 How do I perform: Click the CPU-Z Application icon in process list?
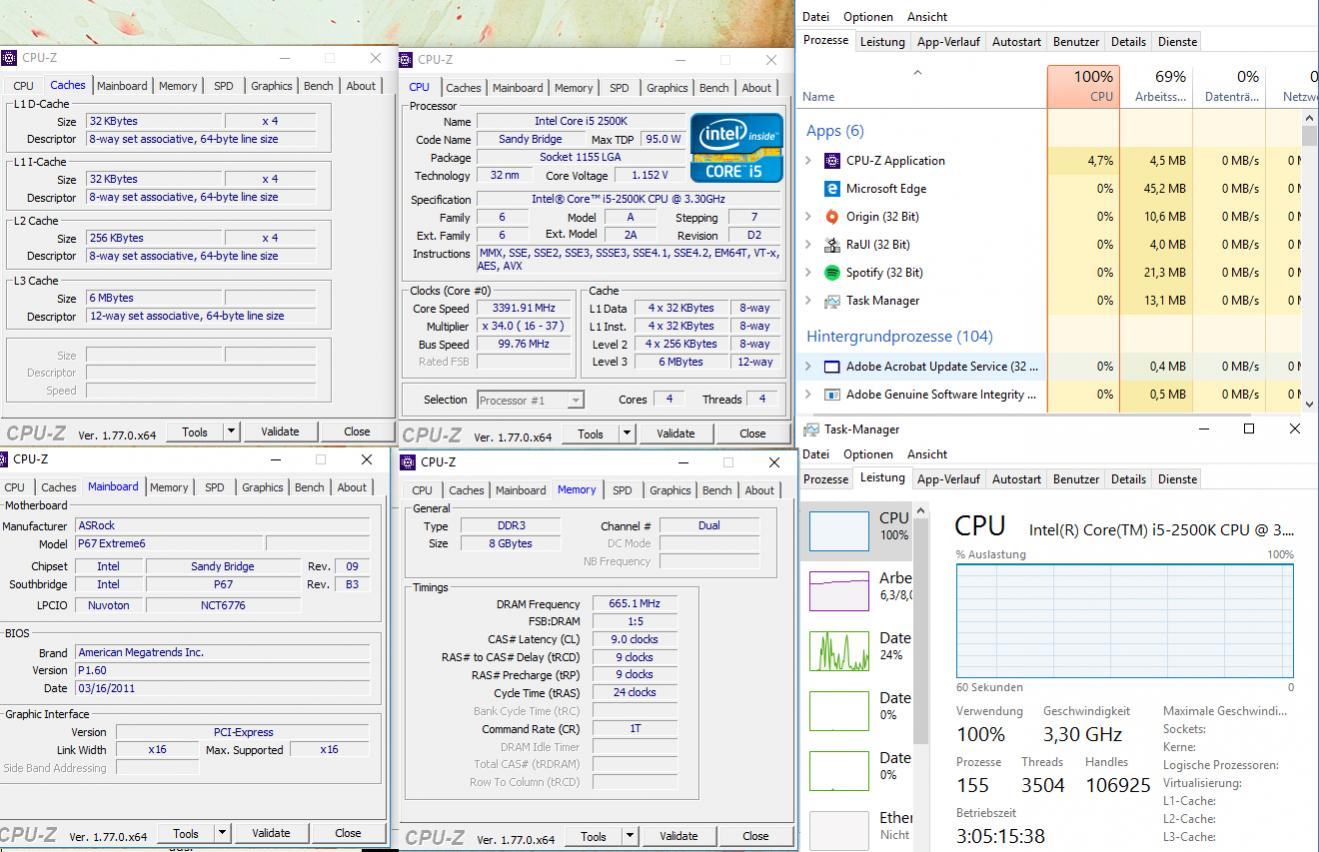(832, 160)
